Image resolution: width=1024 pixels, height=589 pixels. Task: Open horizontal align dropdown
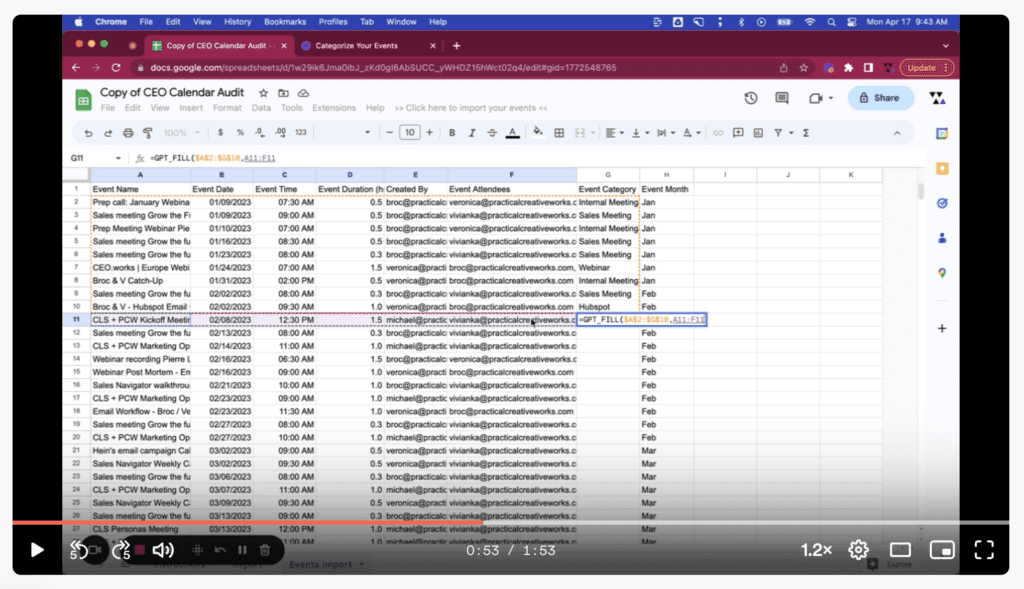pyautogui.click(x=614, y=133)
